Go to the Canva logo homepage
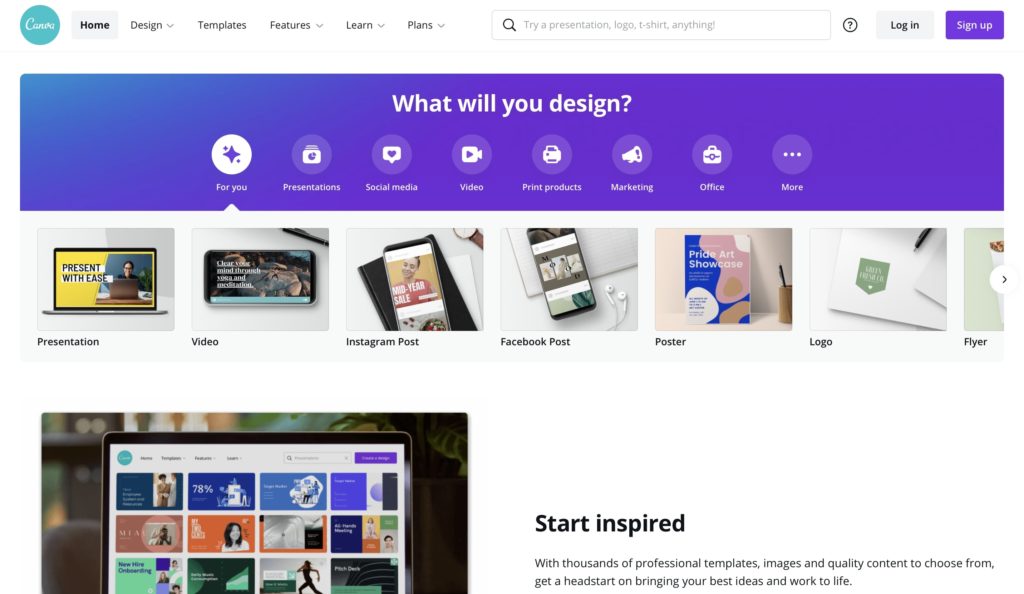Screen dimensions: 1024x594 pos(40,25)
